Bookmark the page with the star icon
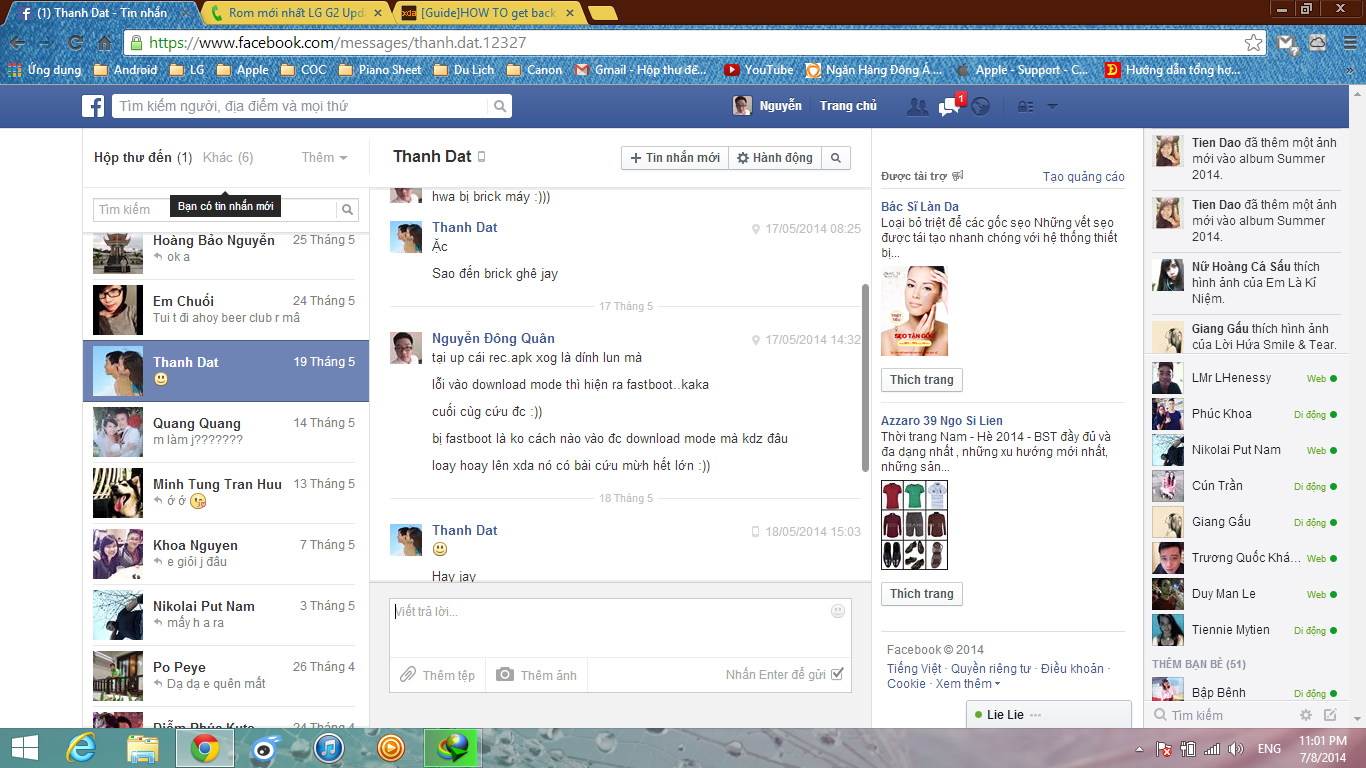 click(x=1253, y=43)
